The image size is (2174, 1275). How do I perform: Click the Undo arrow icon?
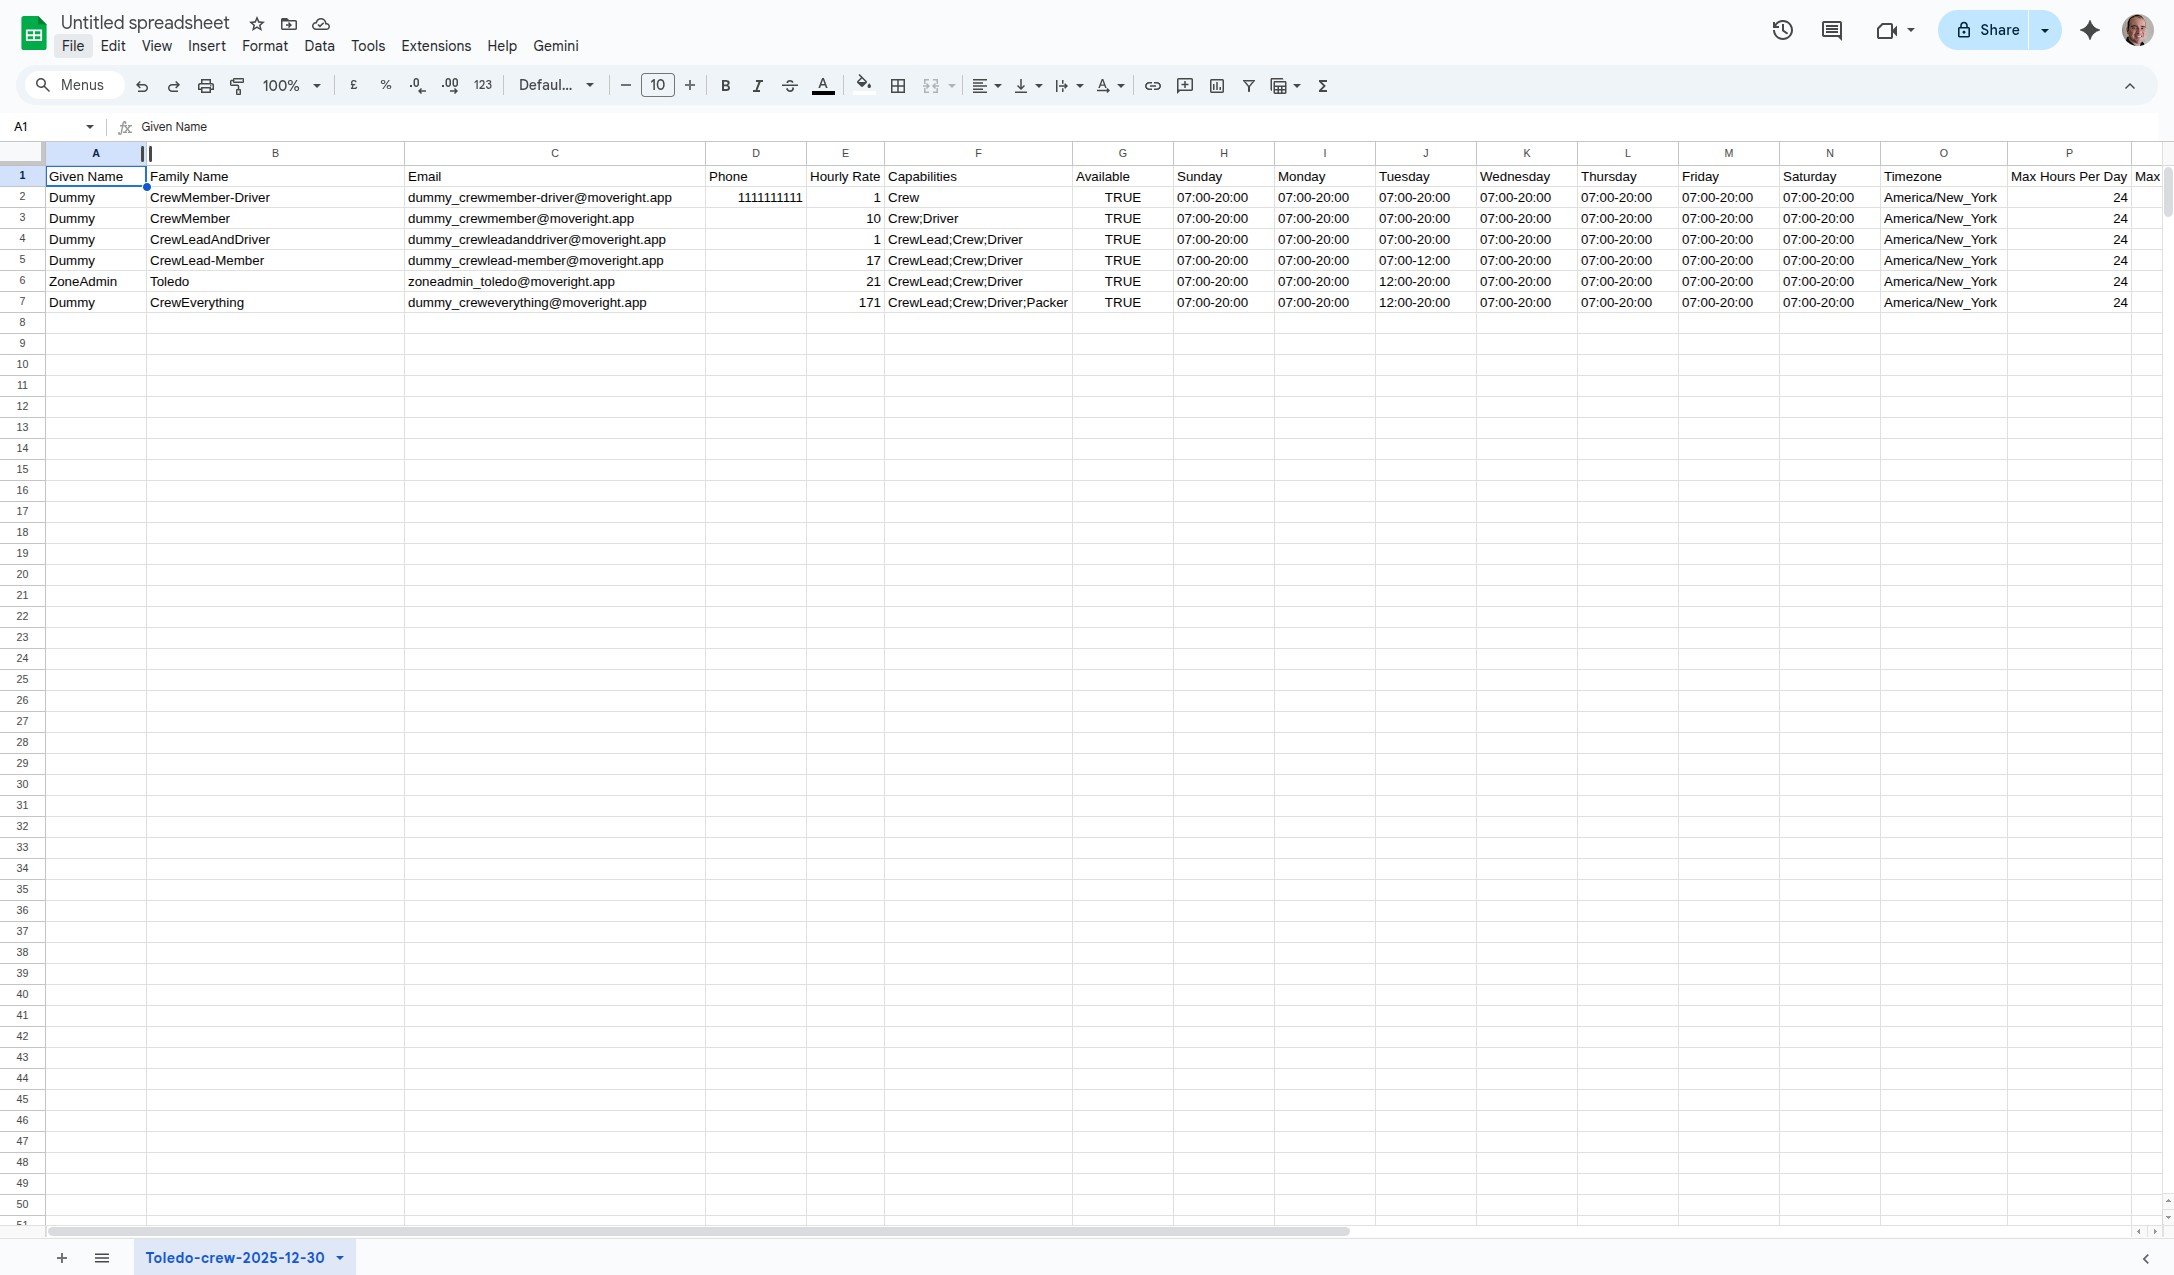142,86
